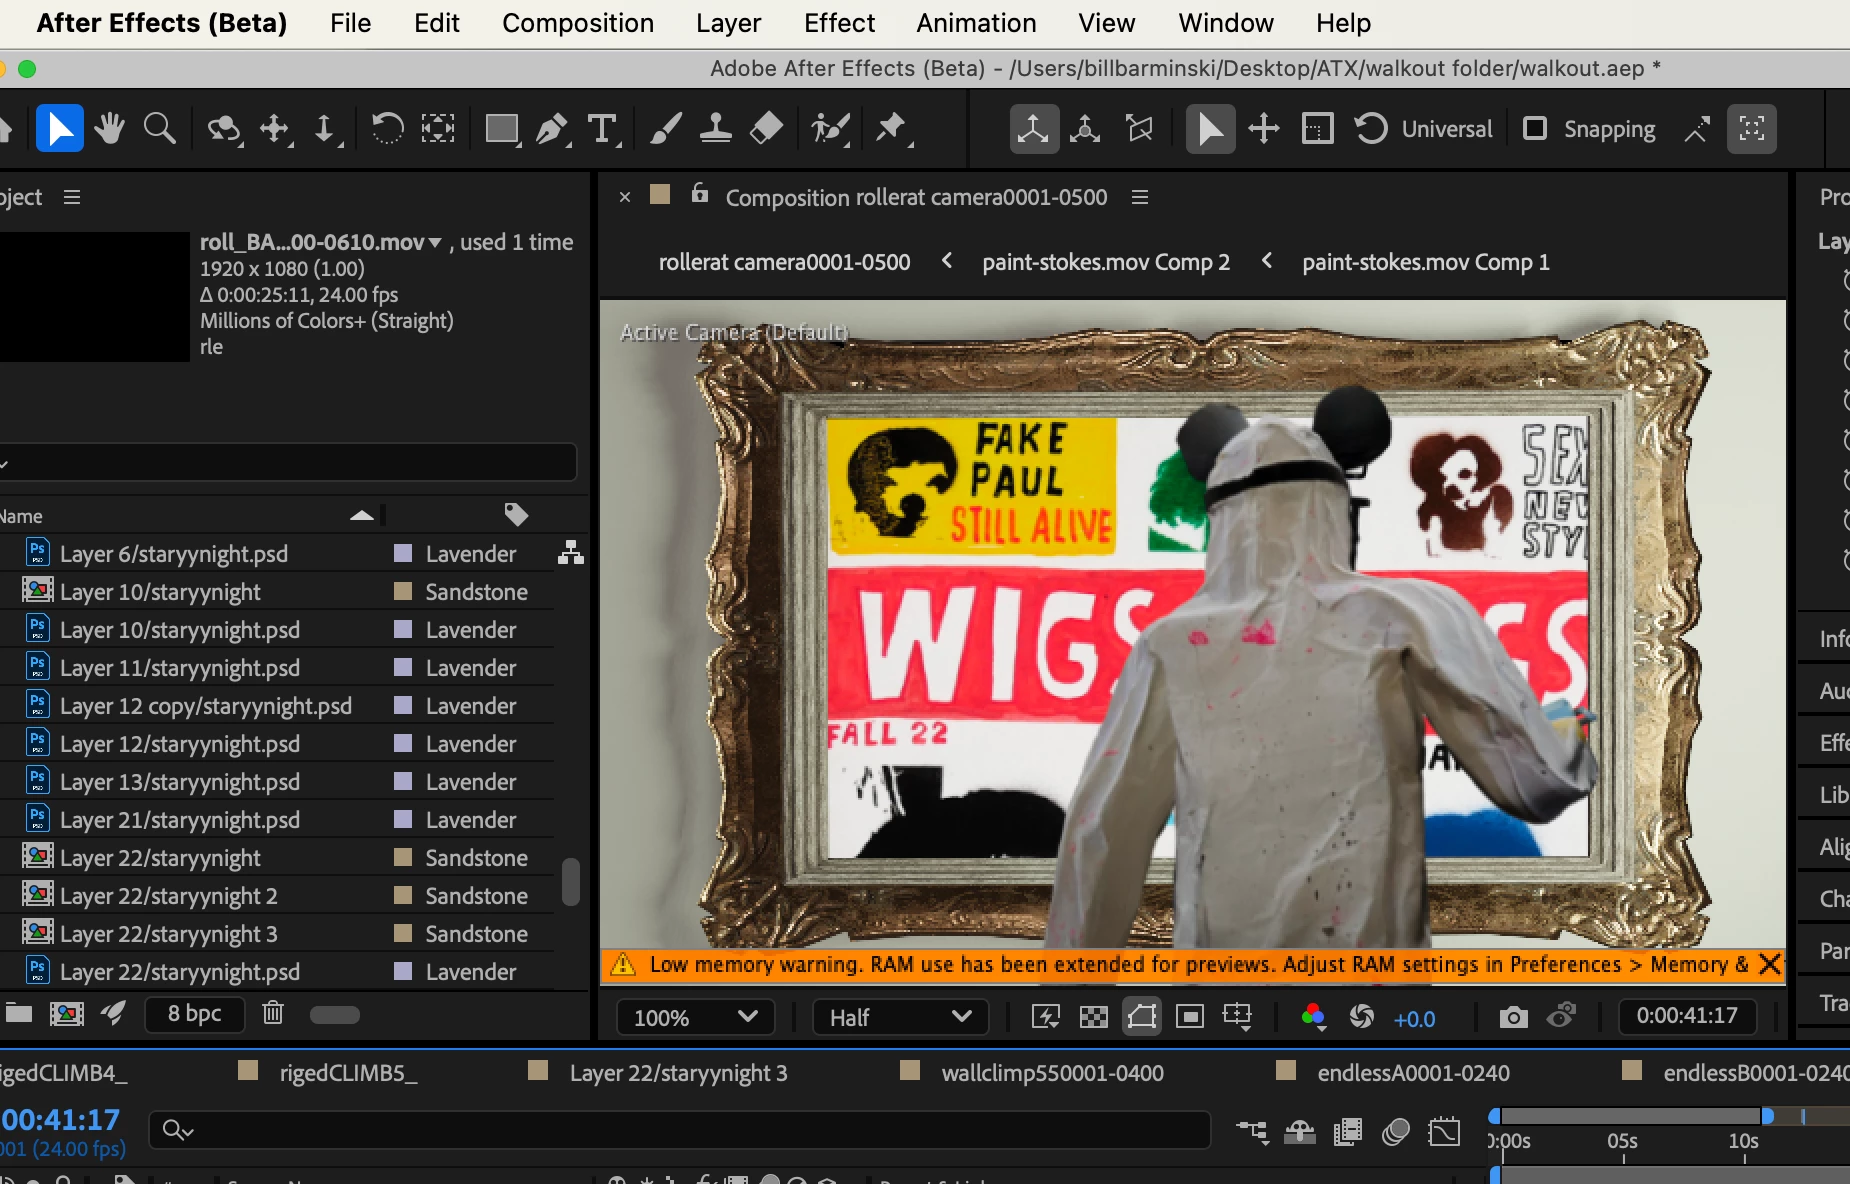1850x1184 pixels.
Task: Open the roll_BA footage name dropdown arrow
Action: pos(435,242)
